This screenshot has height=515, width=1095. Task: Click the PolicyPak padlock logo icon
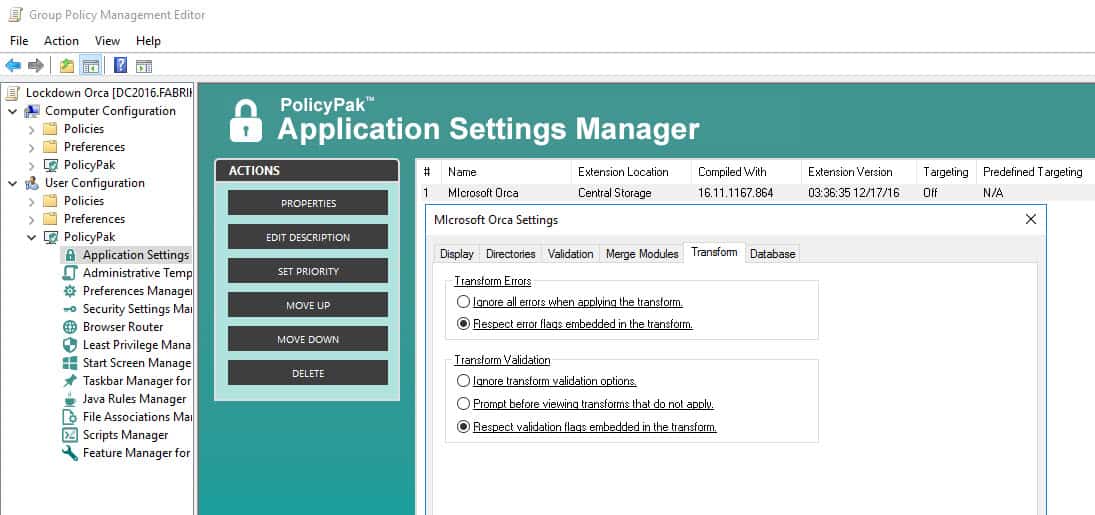[246, 120]
